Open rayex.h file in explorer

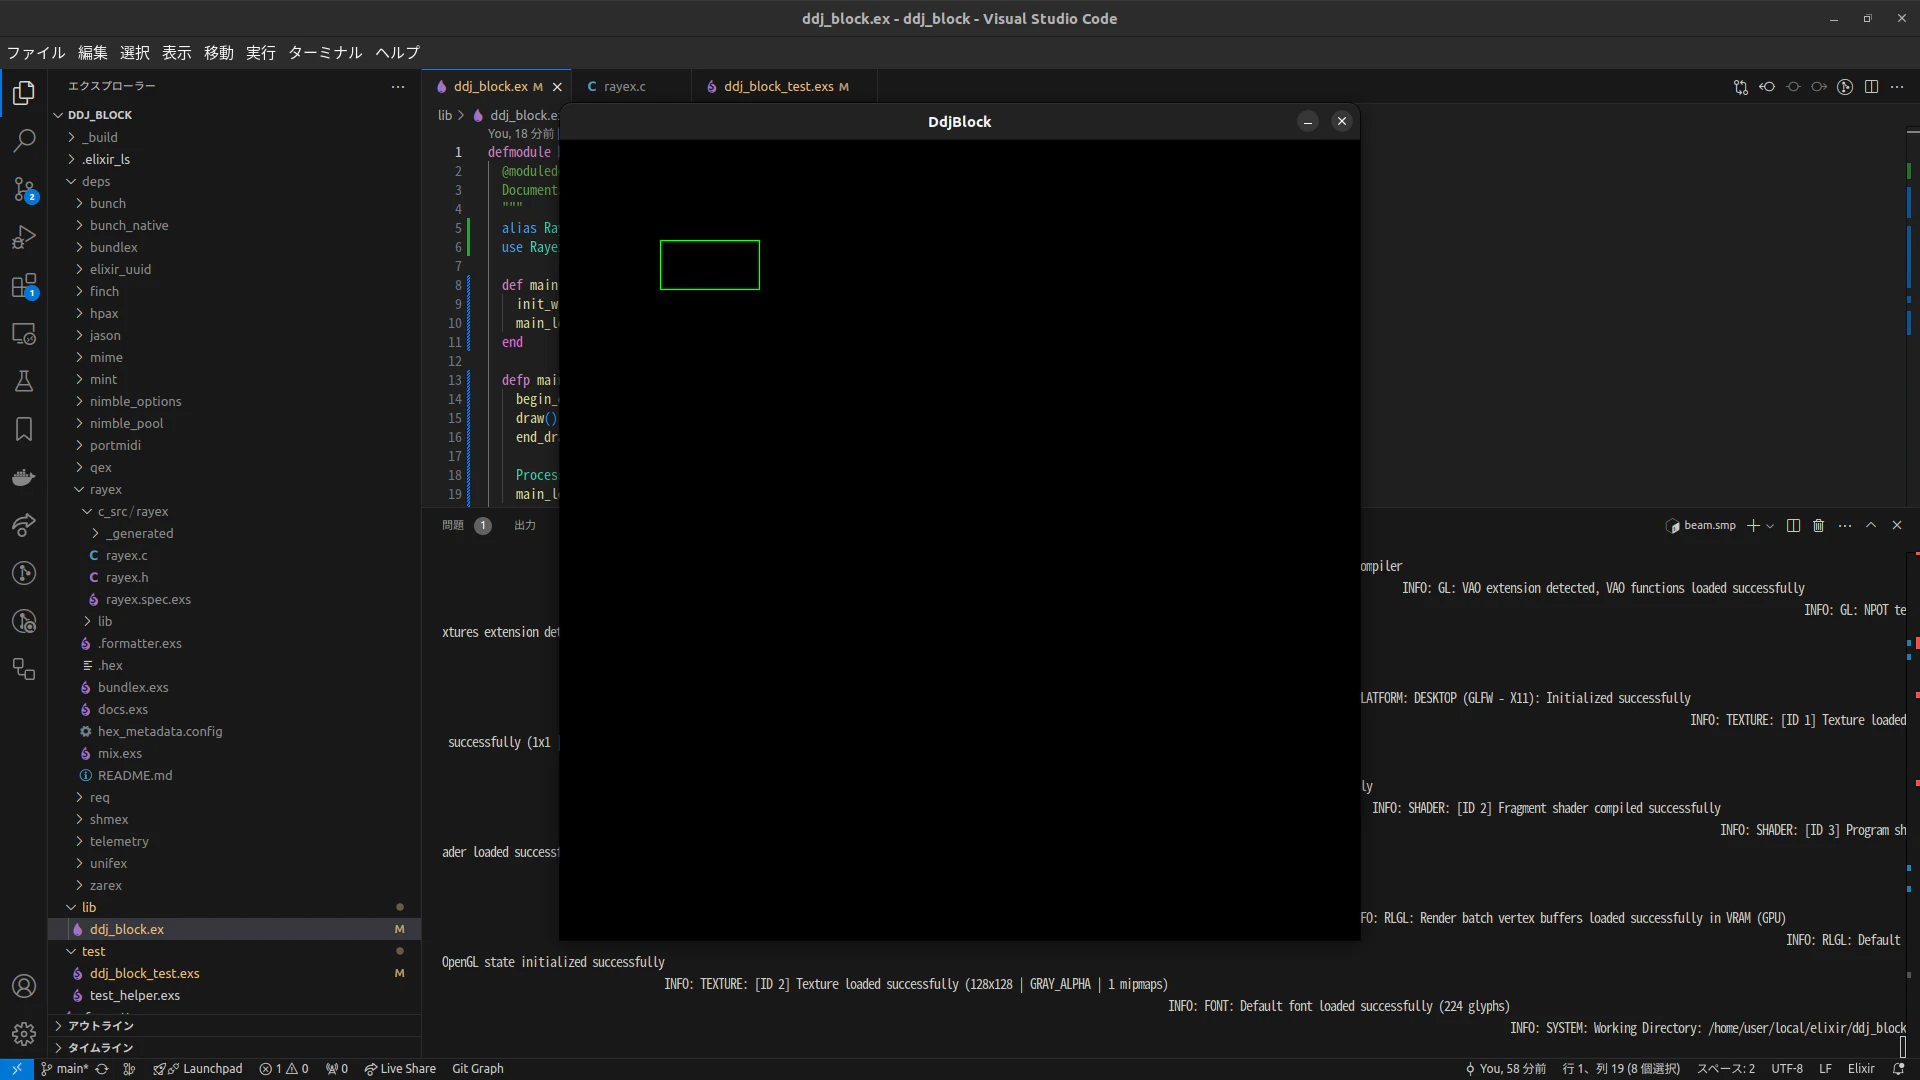coord(127,577)
